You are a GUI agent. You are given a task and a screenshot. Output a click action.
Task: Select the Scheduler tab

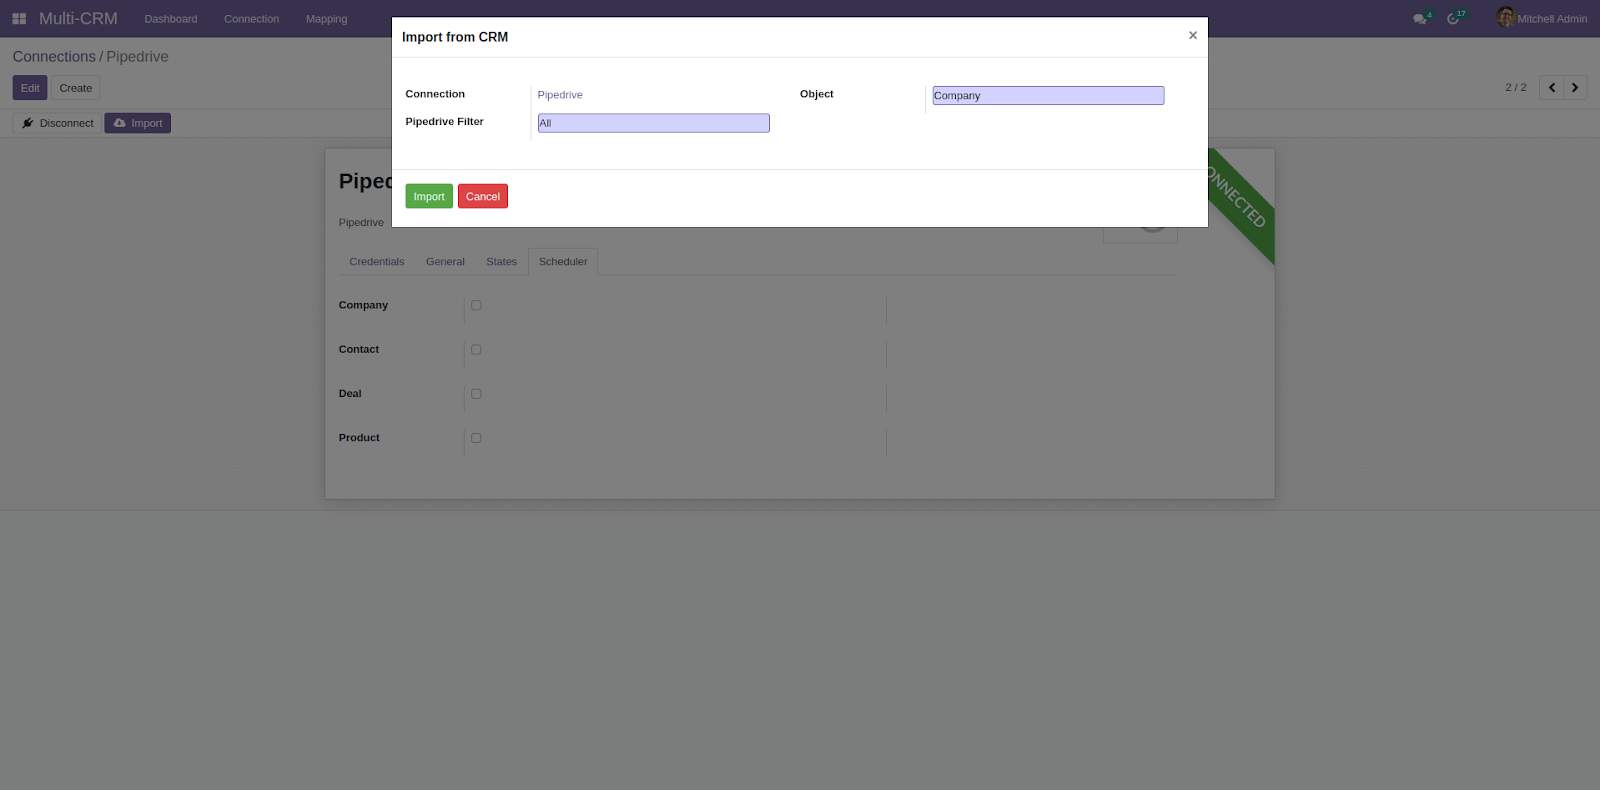click(x=563, y=262)
